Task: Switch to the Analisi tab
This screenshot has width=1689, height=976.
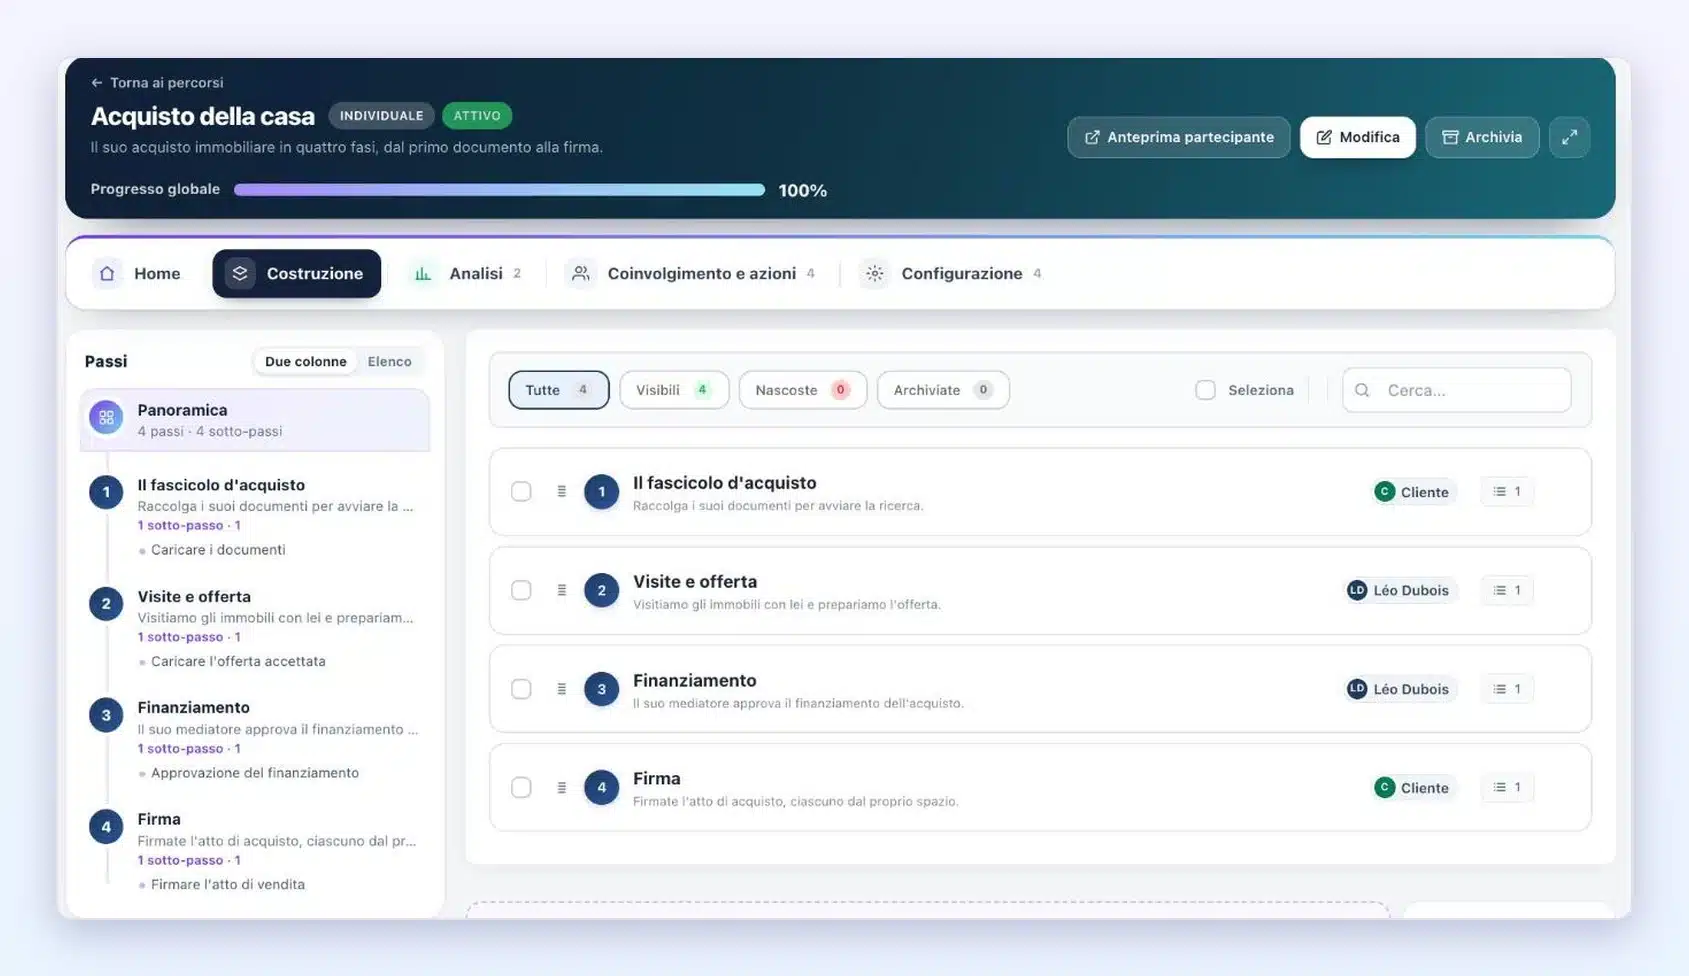Action: pos(468,274)
